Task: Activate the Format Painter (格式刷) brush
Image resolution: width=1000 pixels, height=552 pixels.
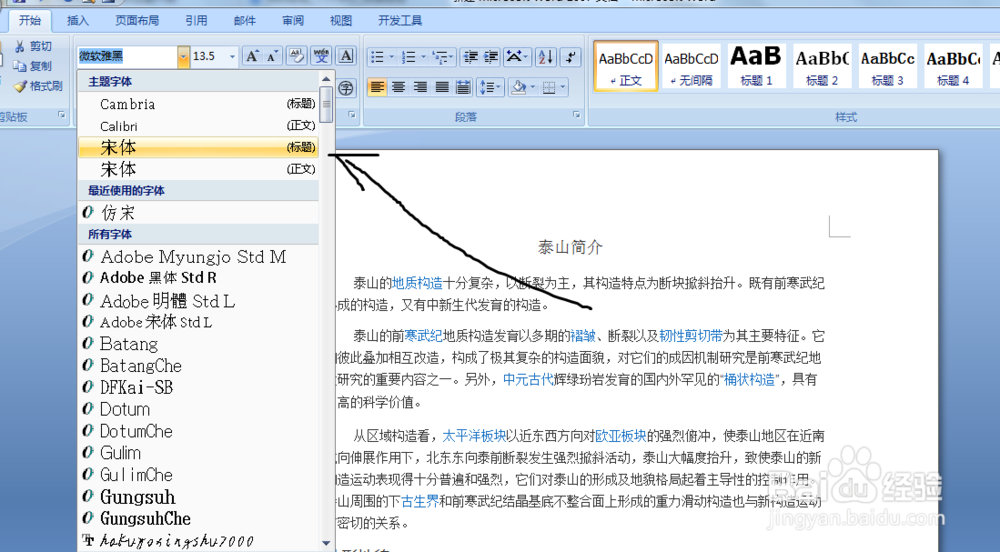Action: 20,86
